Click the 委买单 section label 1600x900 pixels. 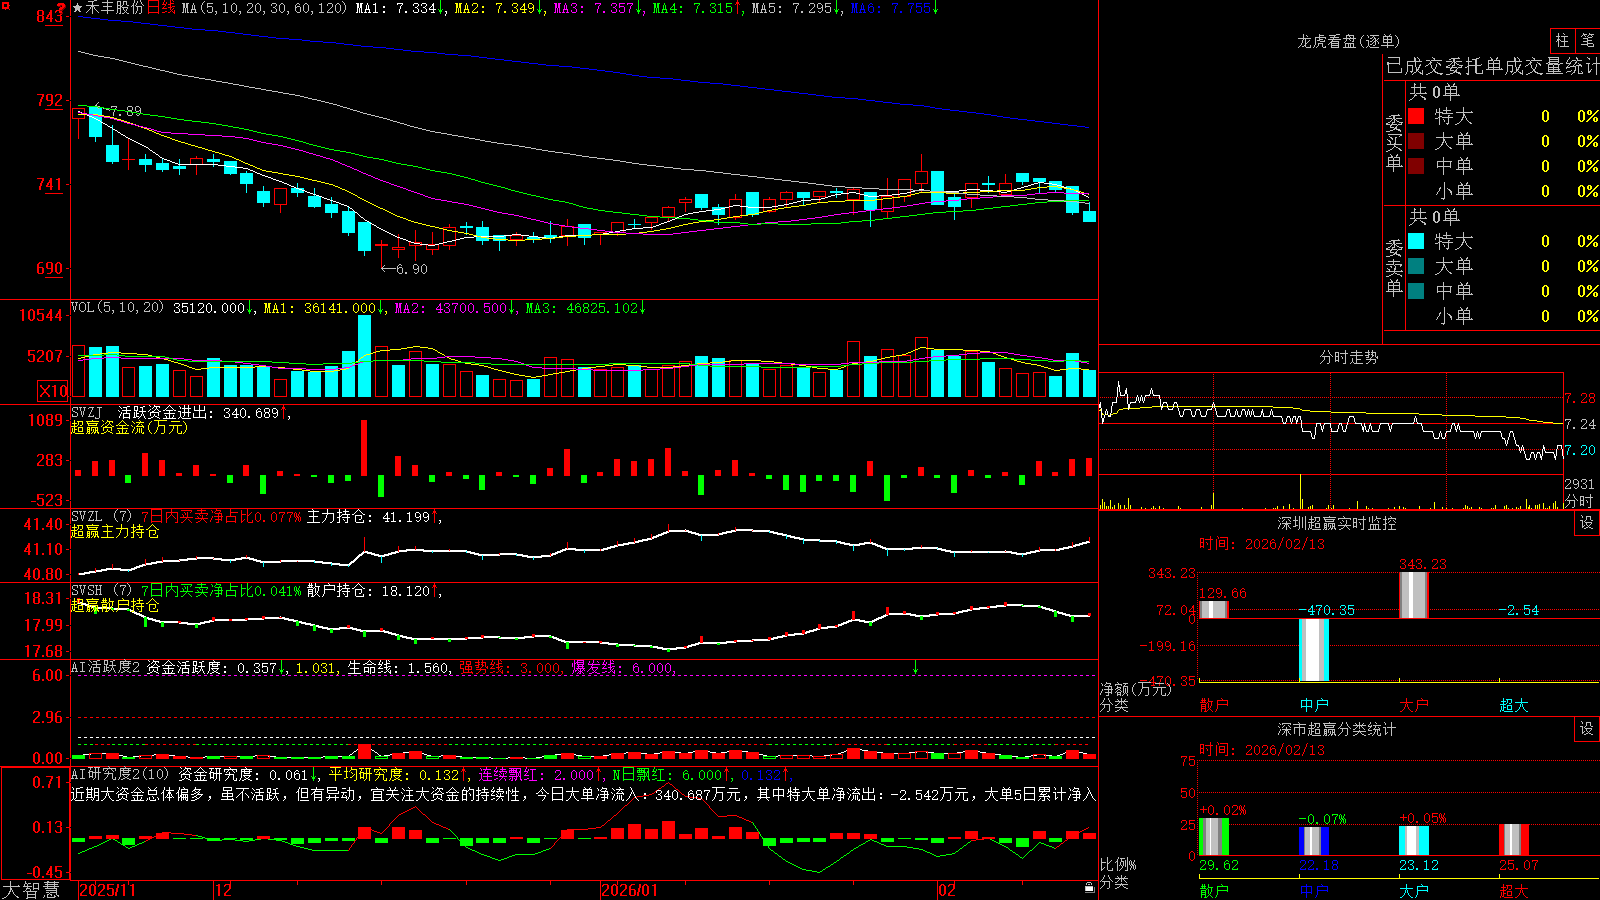[x=1394, y=142]
